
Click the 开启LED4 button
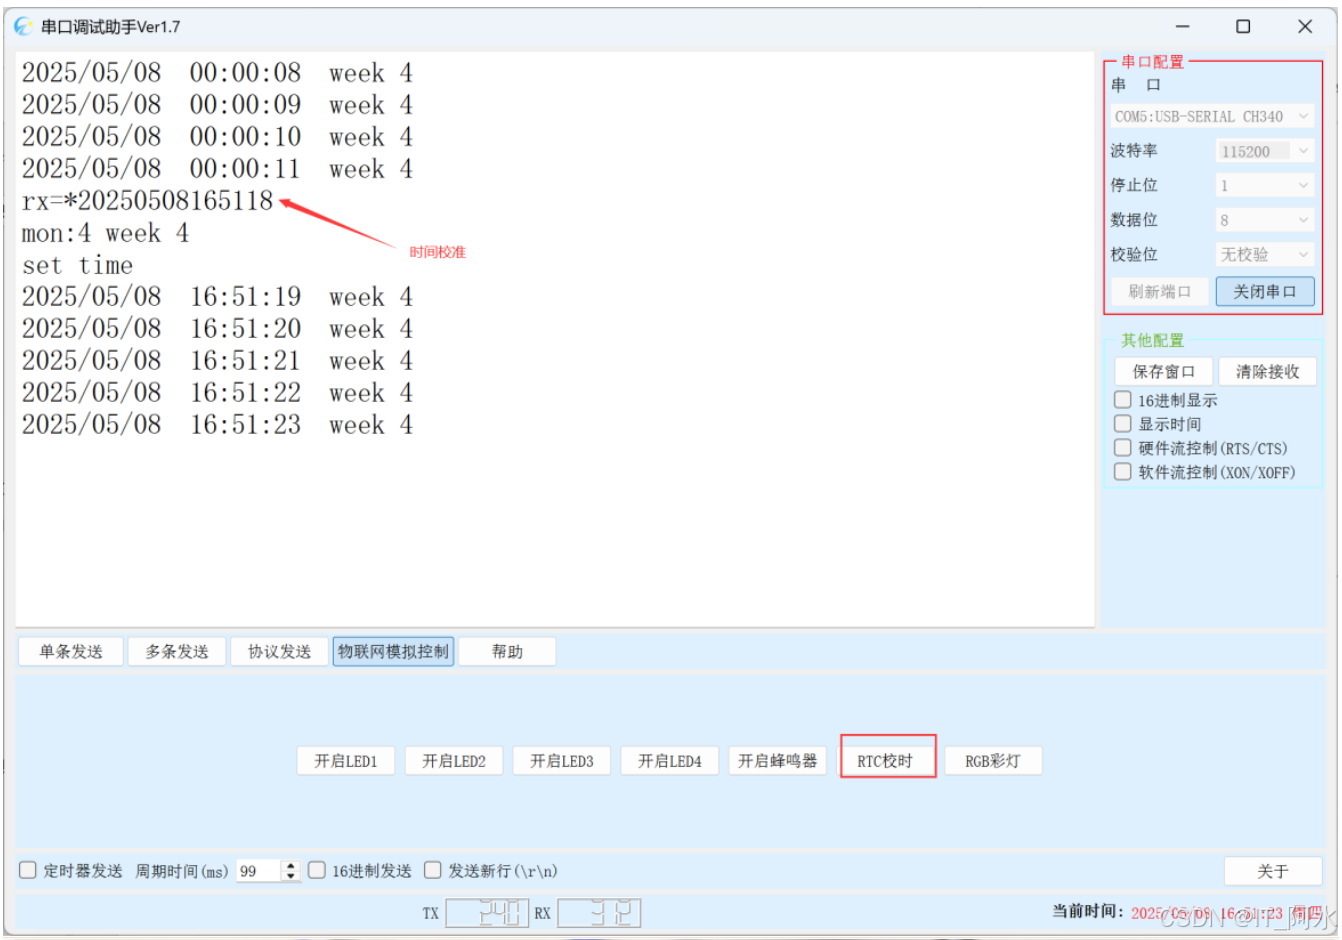(670, 761)
